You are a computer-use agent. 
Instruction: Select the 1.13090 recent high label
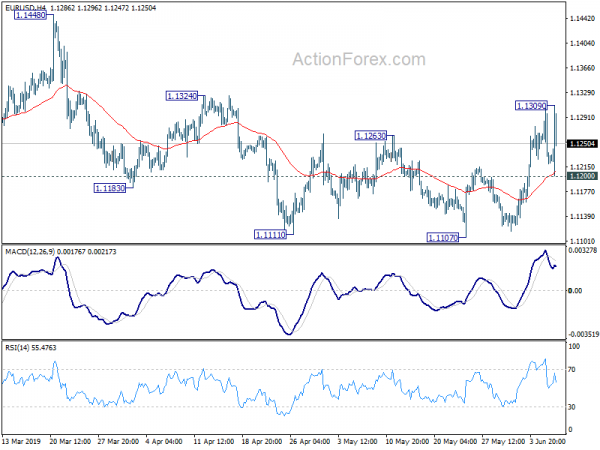pyautogui.click(x=531, y=105)
